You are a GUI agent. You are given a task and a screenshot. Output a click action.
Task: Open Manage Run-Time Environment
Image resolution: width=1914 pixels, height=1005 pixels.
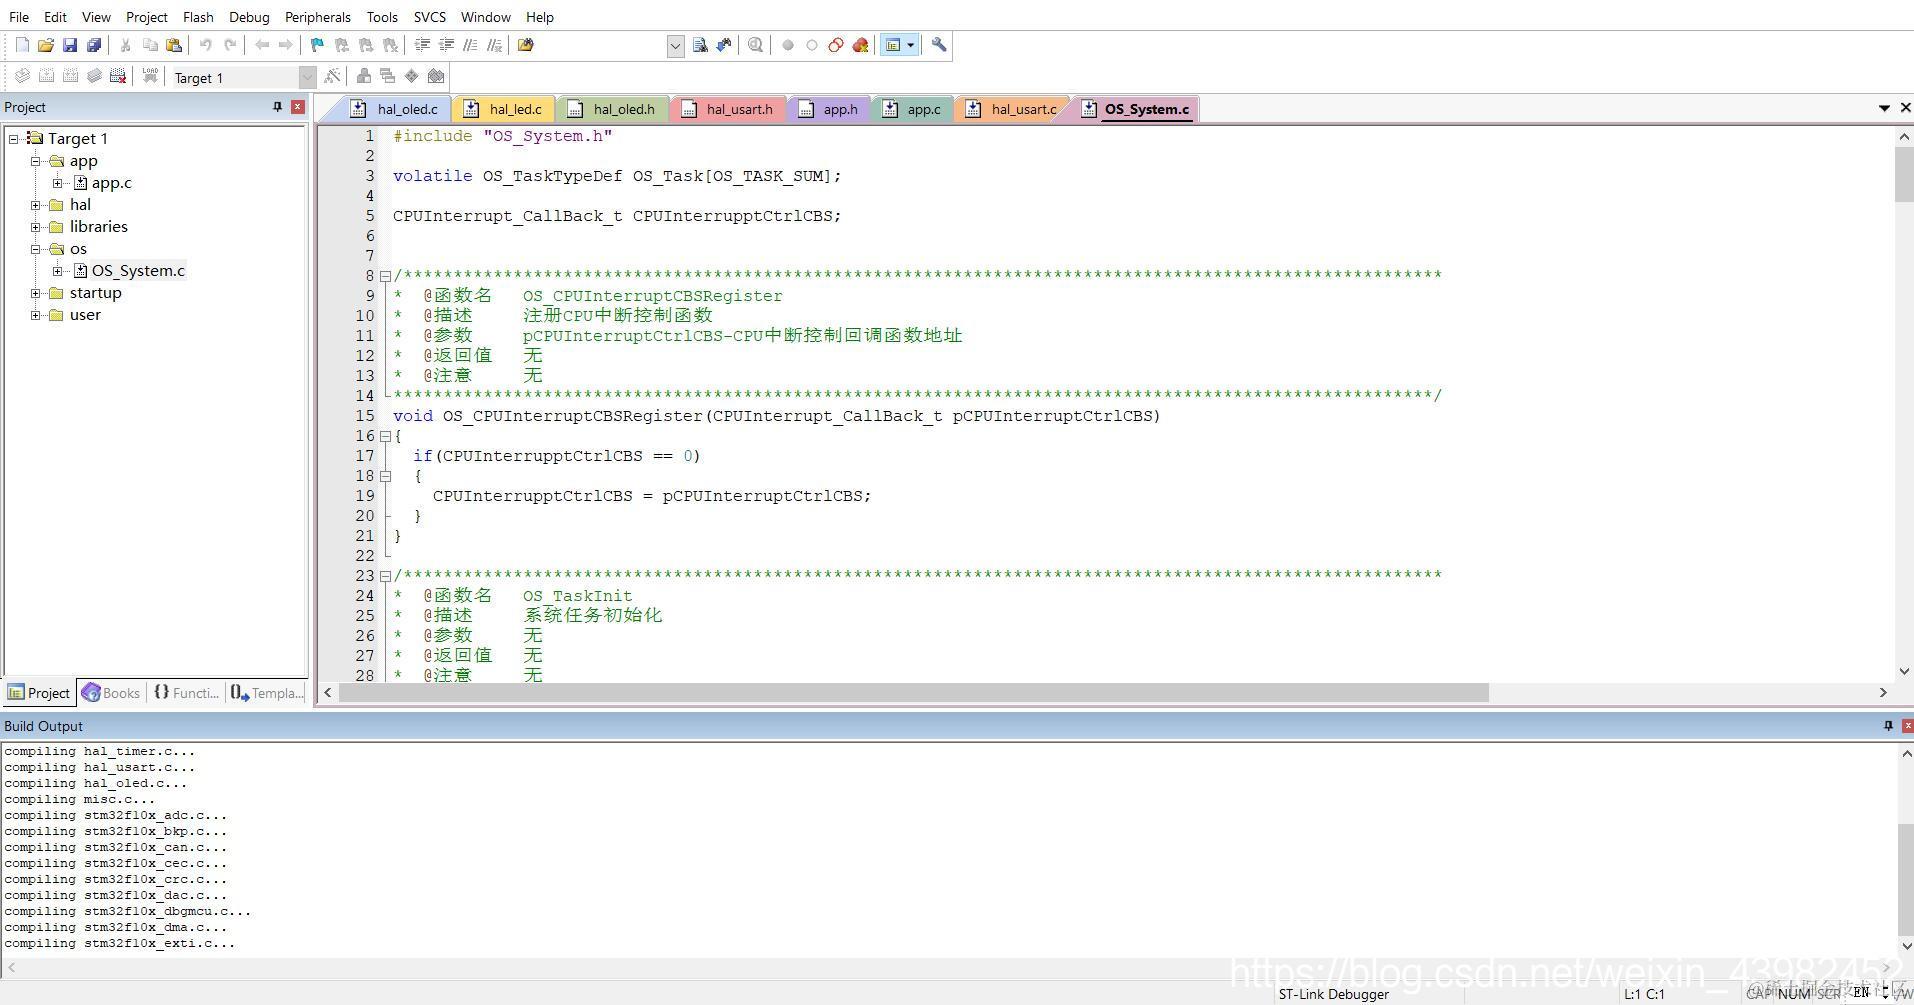412,76
